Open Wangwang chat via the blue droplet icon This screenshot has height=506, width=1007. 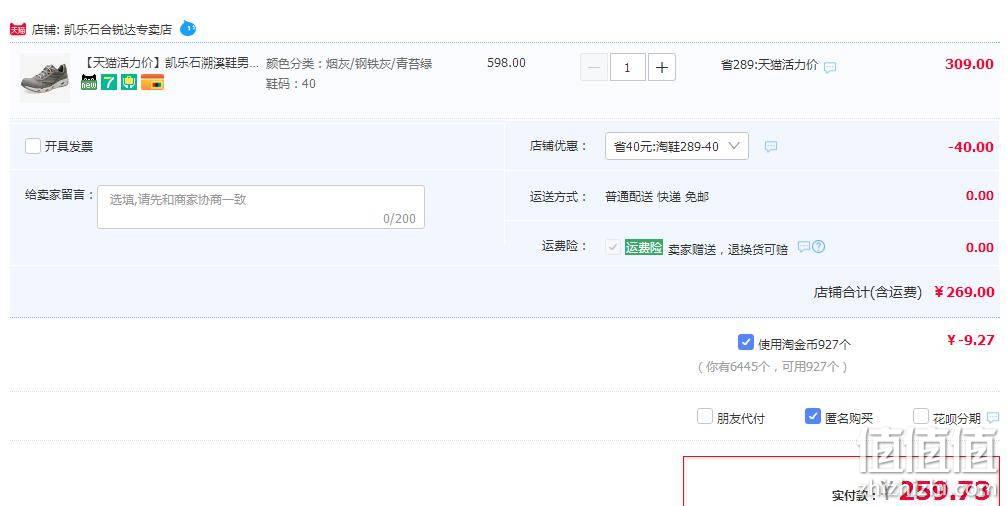pyautogui.click(x=188, y=28)
